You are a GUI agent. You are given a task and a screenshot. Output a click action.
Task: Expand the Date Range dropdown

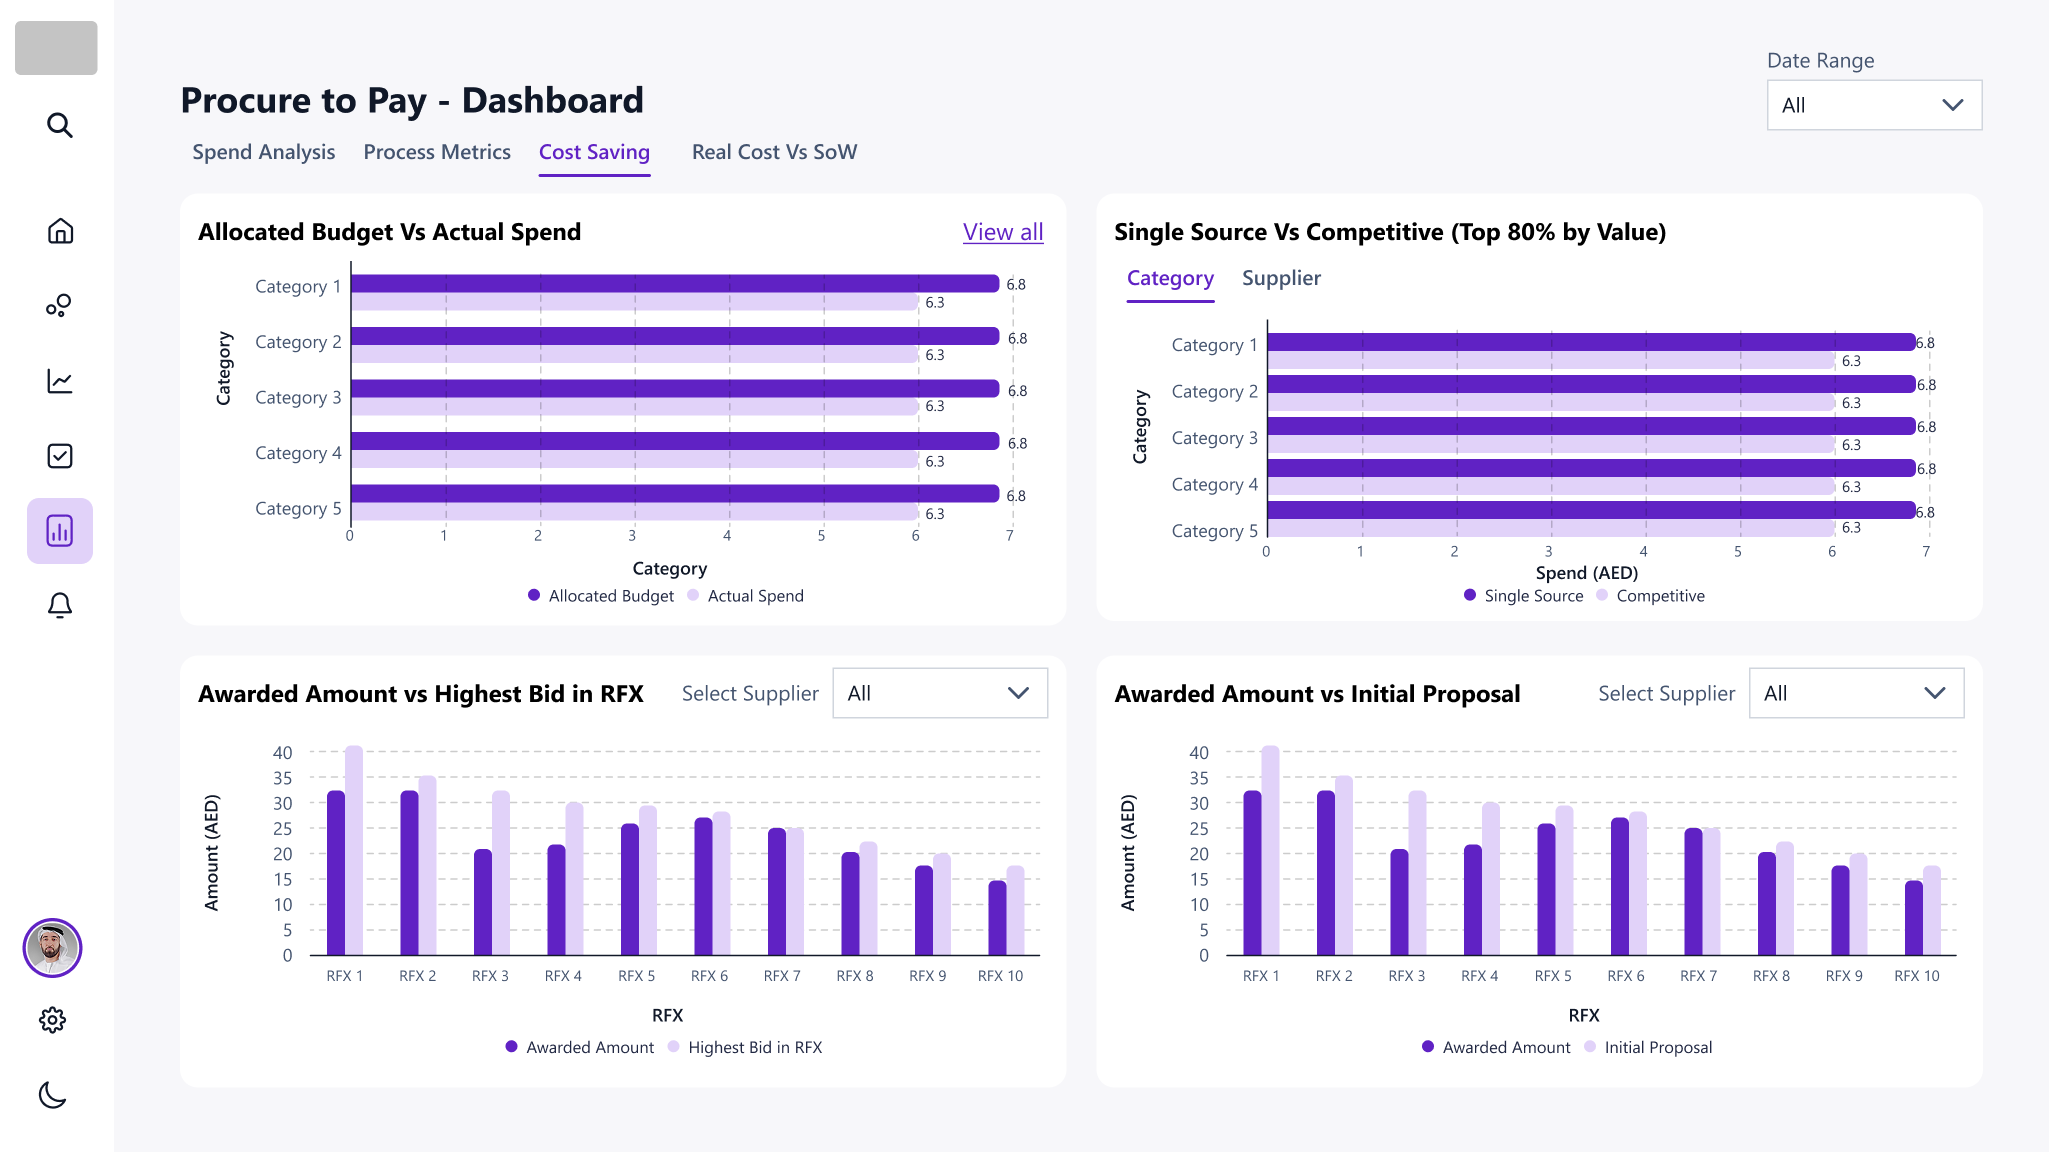coord(1874,105)
